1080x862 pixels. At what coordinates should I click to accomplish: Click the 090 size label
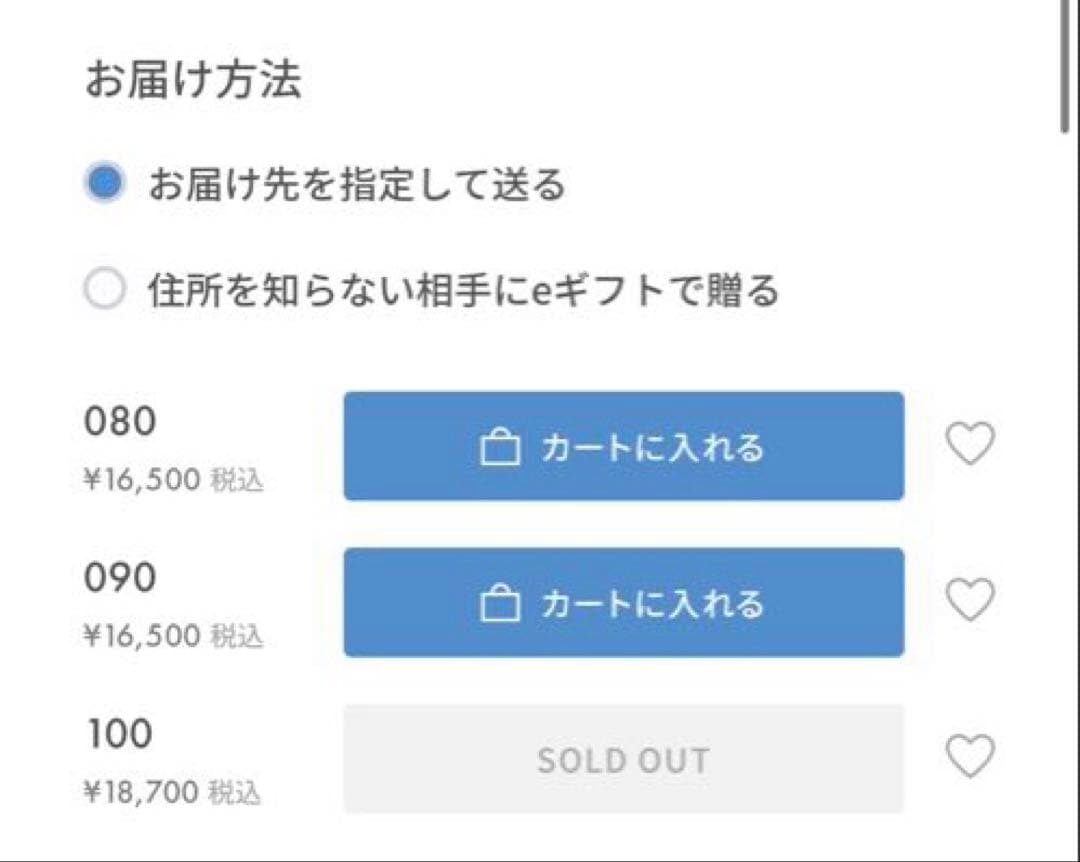(120, 578)
